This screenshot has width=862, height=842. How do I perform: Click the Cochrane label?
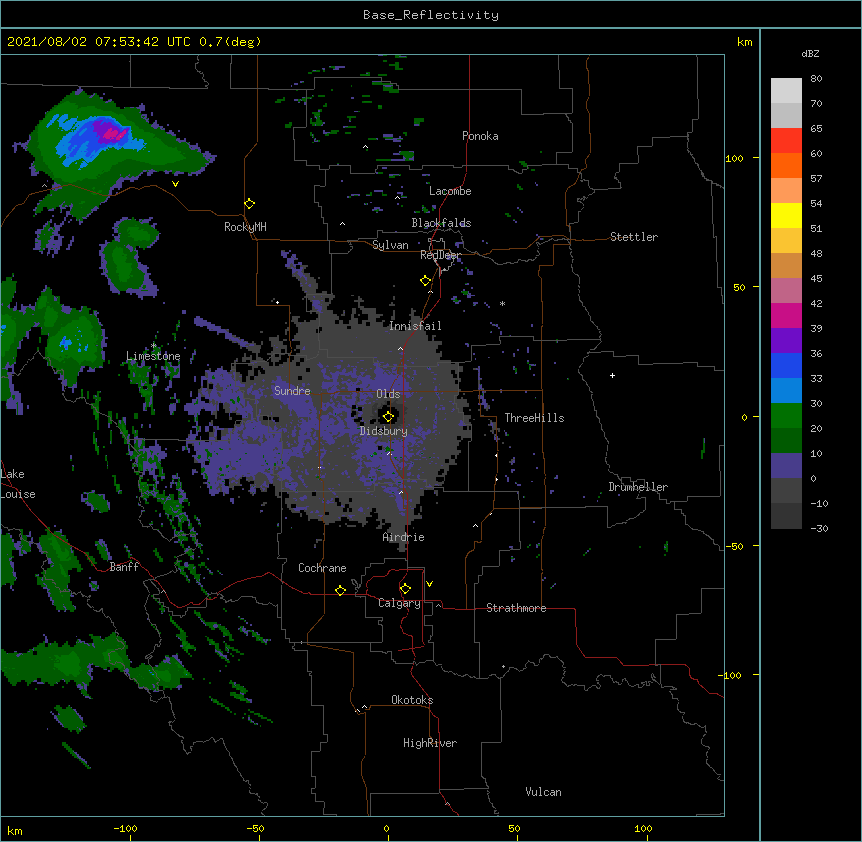click(x=322, y=568)
